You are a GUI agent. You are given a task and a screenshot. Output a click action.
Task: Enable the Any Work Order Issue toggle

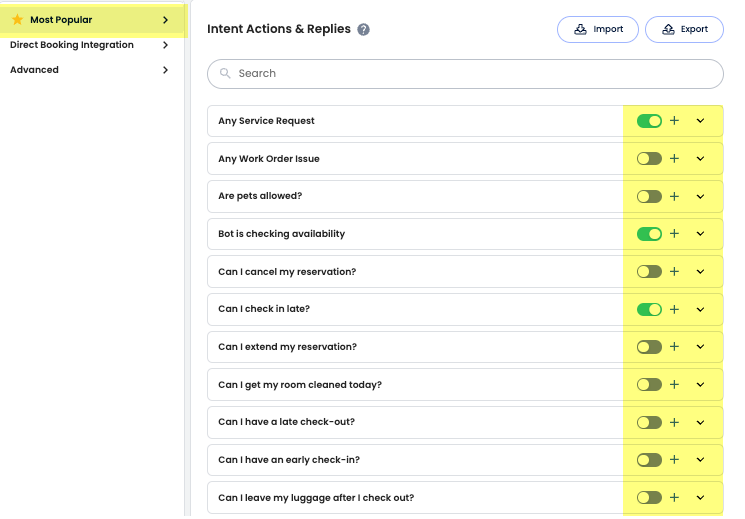[x=649, y=159]
